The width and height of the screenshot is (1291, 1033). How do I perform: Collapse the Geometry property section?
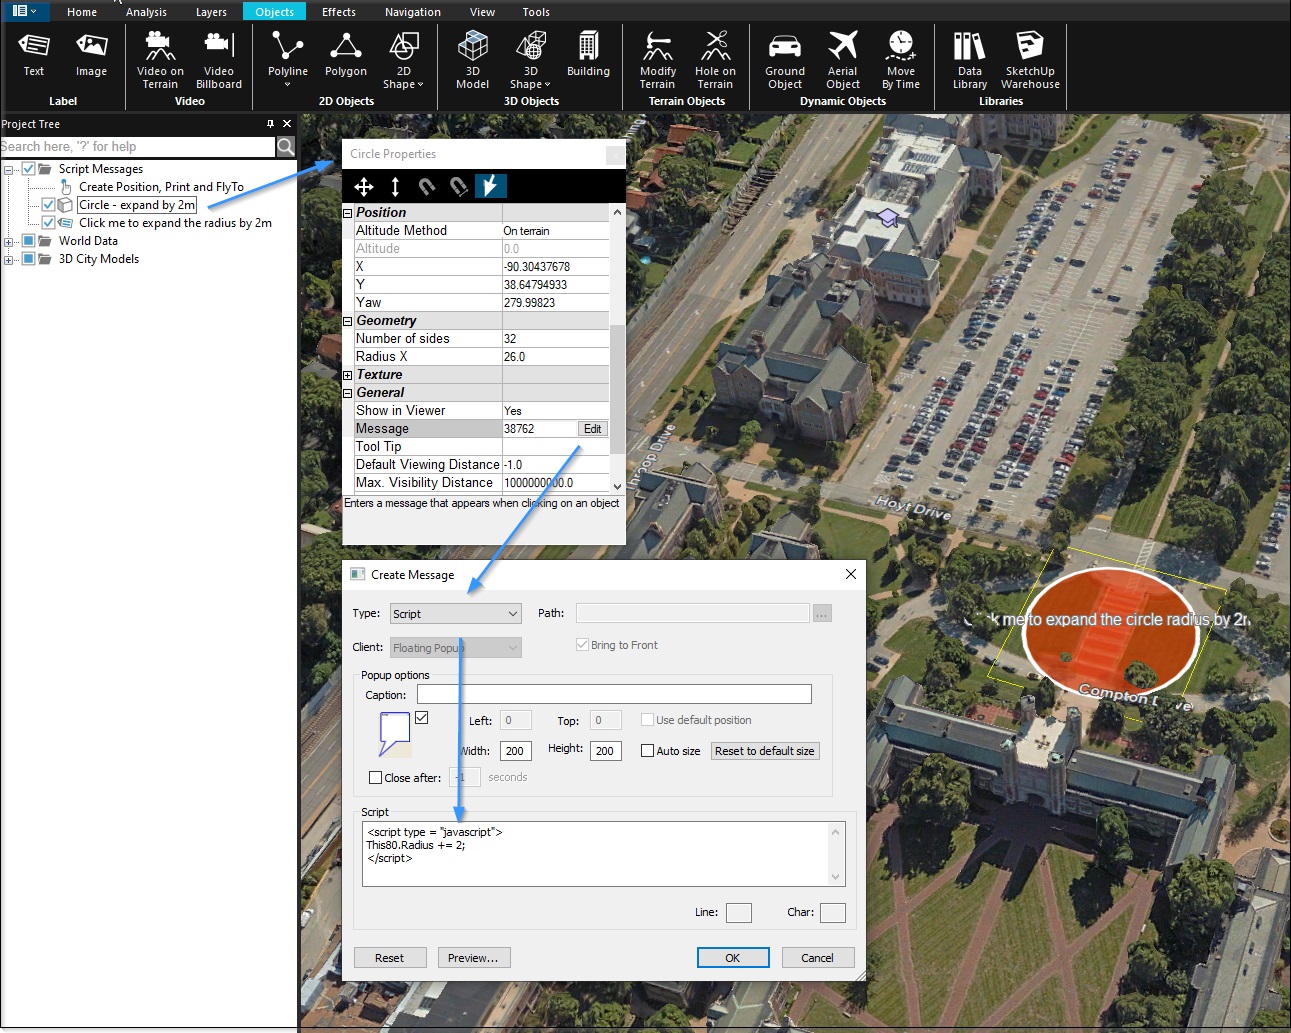(348, 321)
